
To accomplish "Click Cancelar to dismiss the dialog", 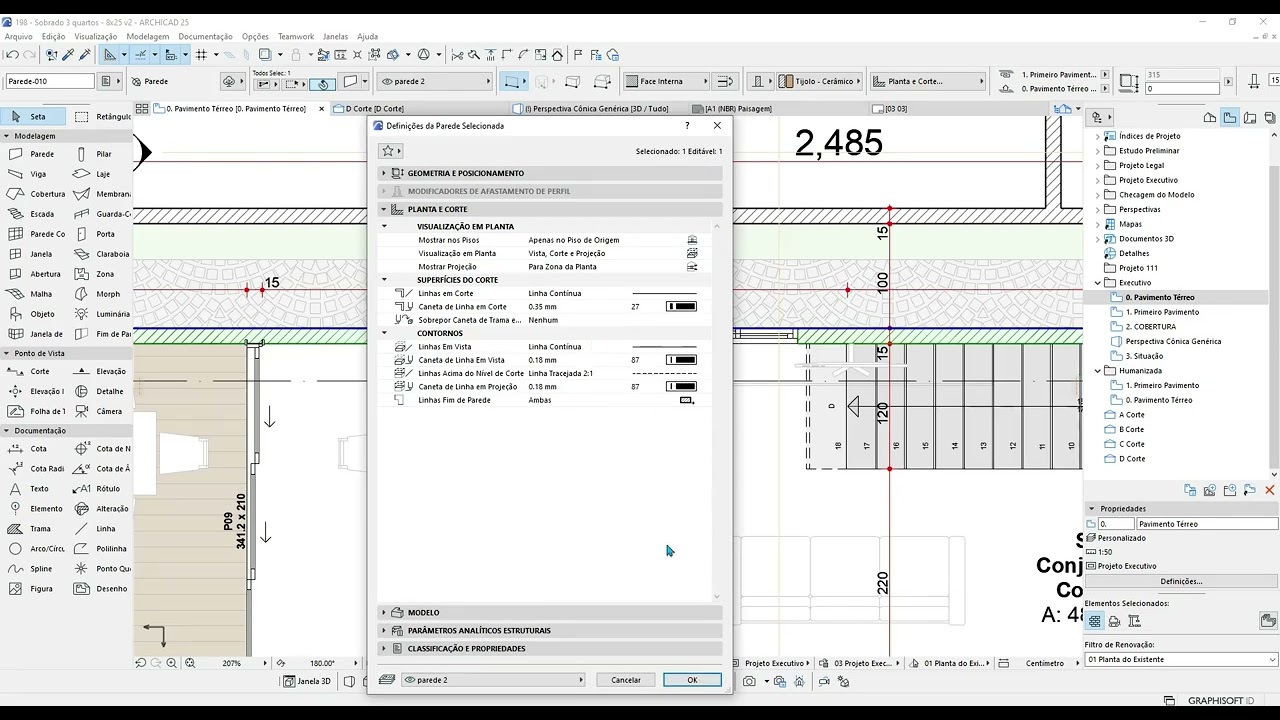I will point(626,680).
